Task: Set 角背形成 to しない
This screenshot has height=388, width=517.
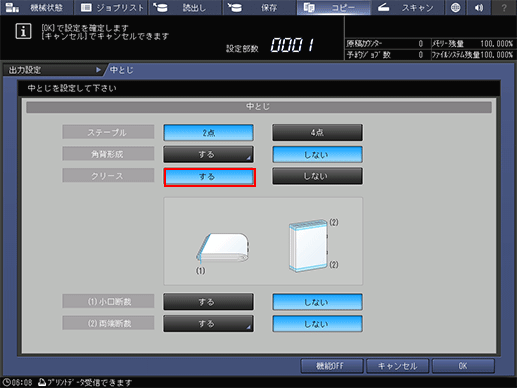Action: [317, 154]
